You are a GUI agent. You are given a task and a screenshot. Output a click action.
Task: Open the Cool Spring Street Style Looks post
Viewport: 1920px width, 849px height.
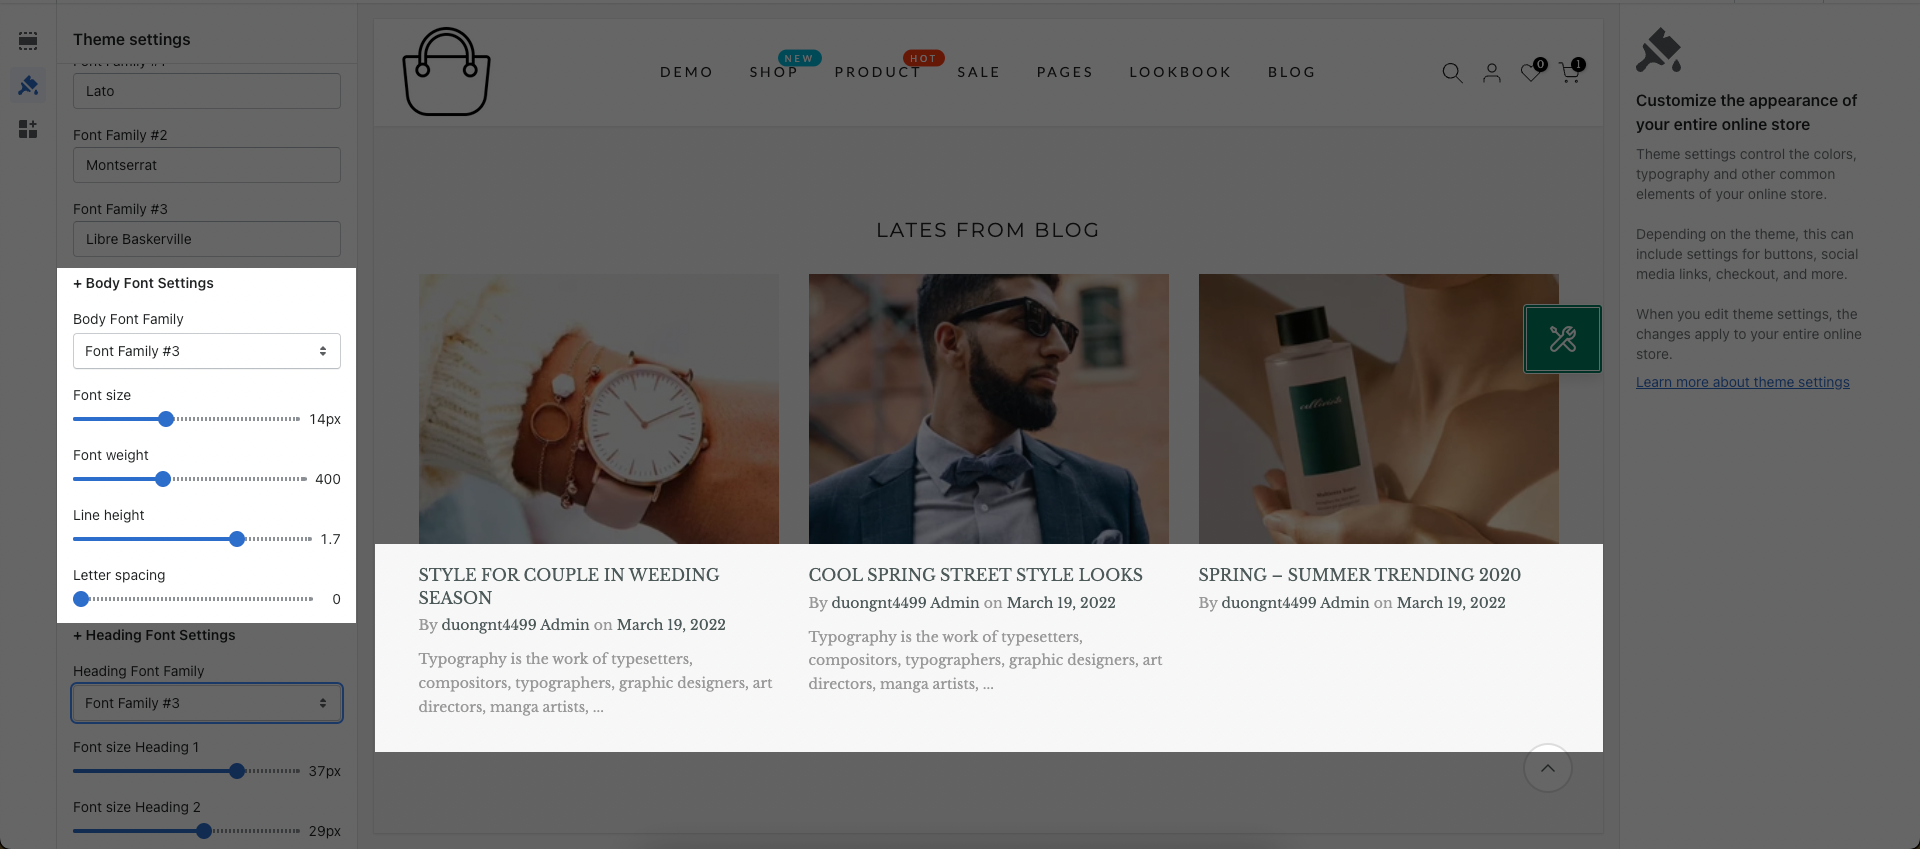[x=975, y=575]
